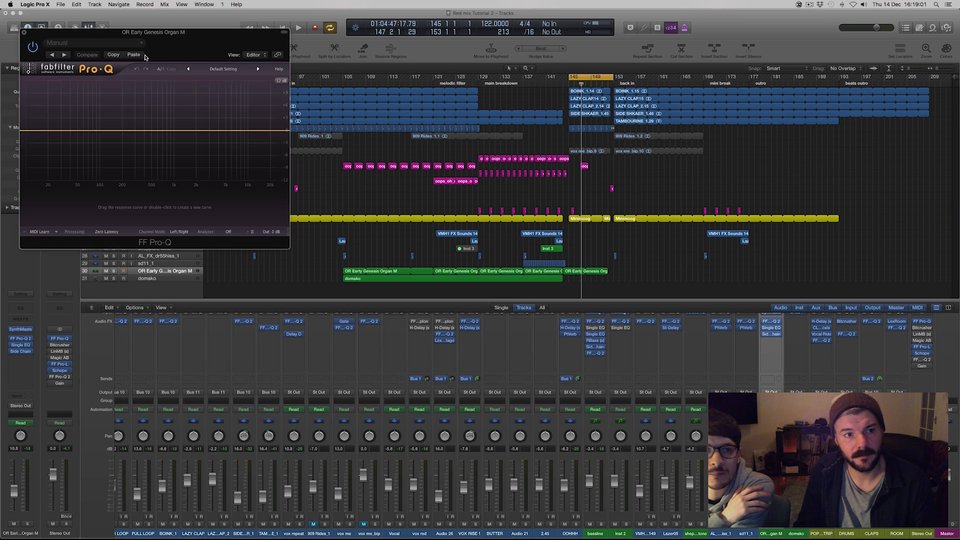Toggle the purple count-in 1234 button

click(x=671, y=28)
